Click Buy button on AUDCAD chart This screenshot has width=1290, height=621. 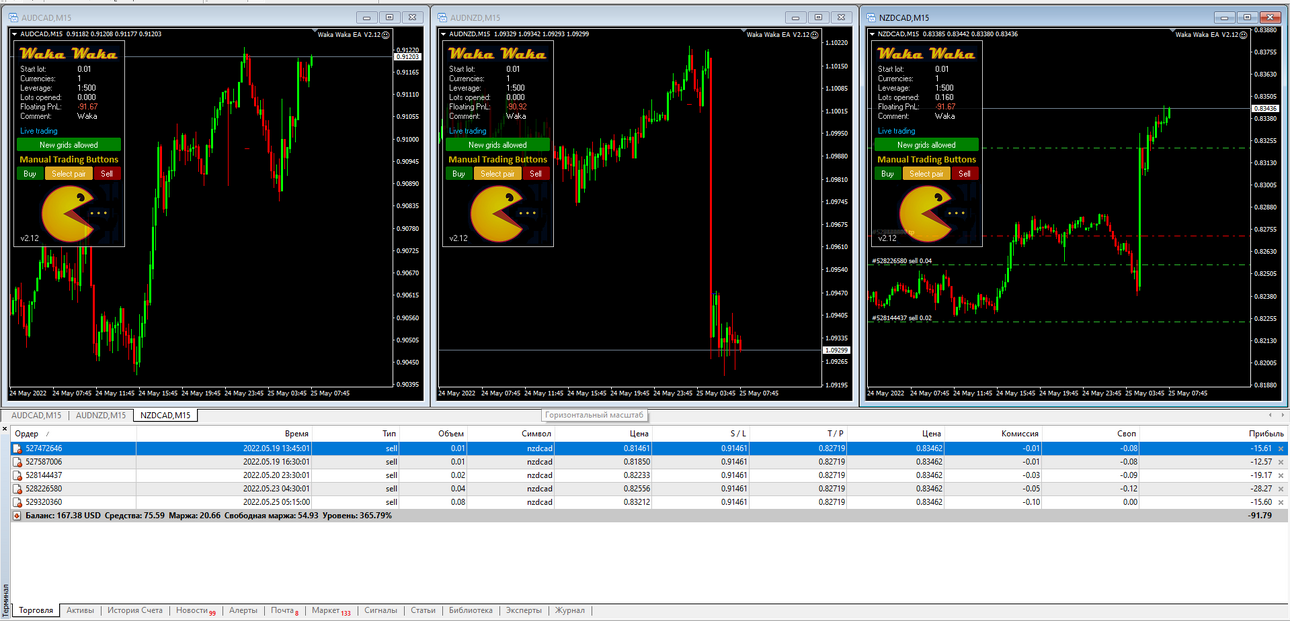(x=29, y=173)
